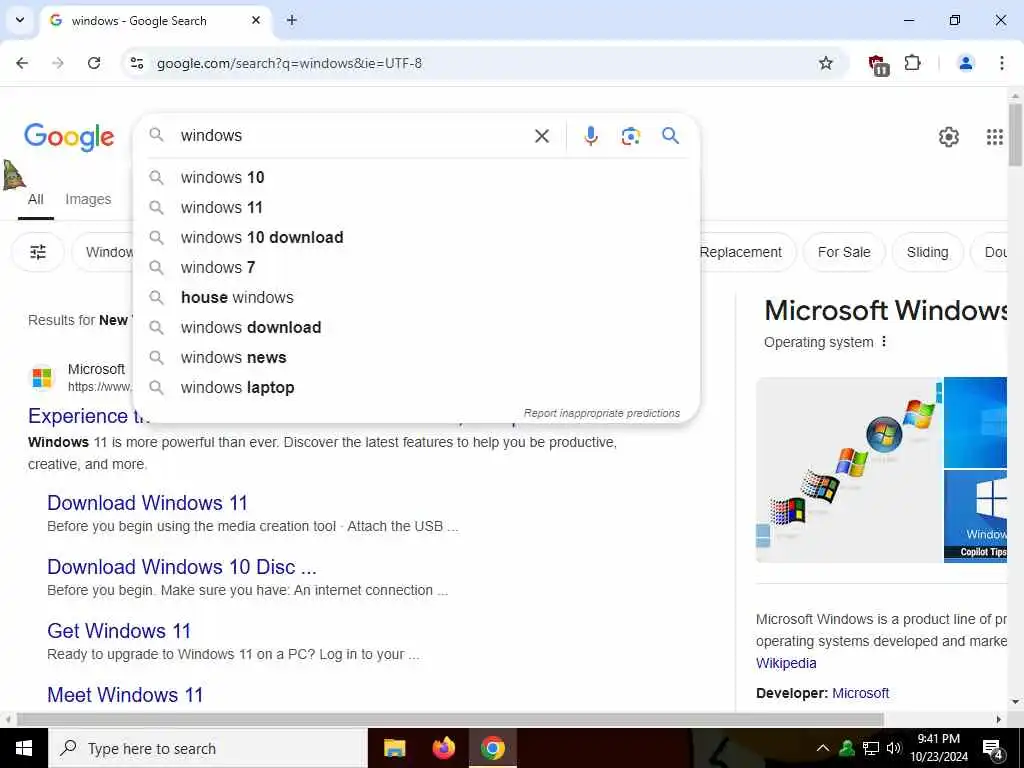Open the Google apps grid
Screen dimensions: 1024x768
995,137
